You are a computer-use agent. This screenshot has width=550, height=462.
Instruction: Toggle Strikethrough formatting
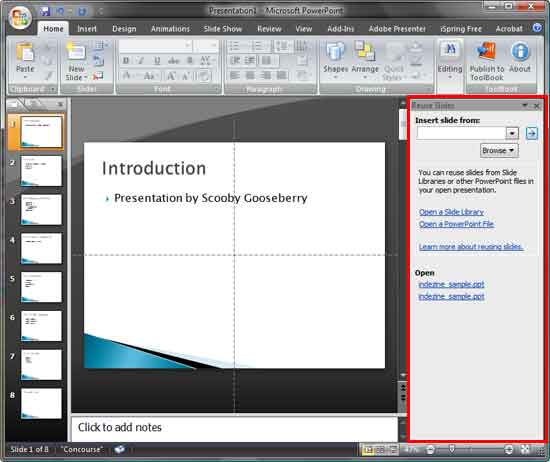coord(174,61)
